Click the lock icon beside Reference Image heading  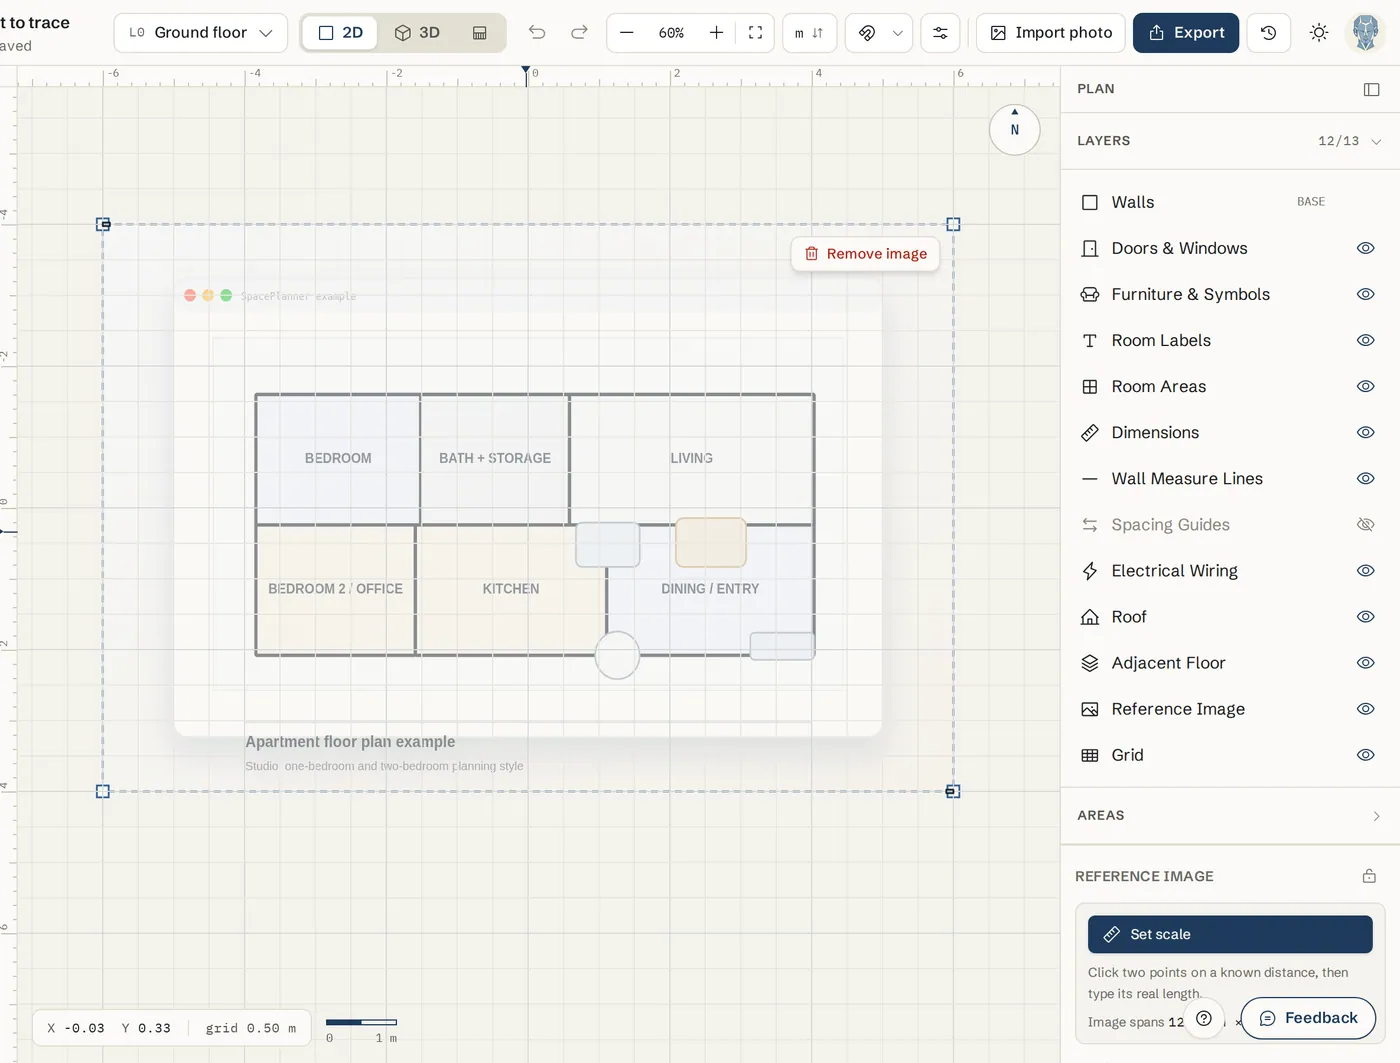click(x=1369, y=876)
